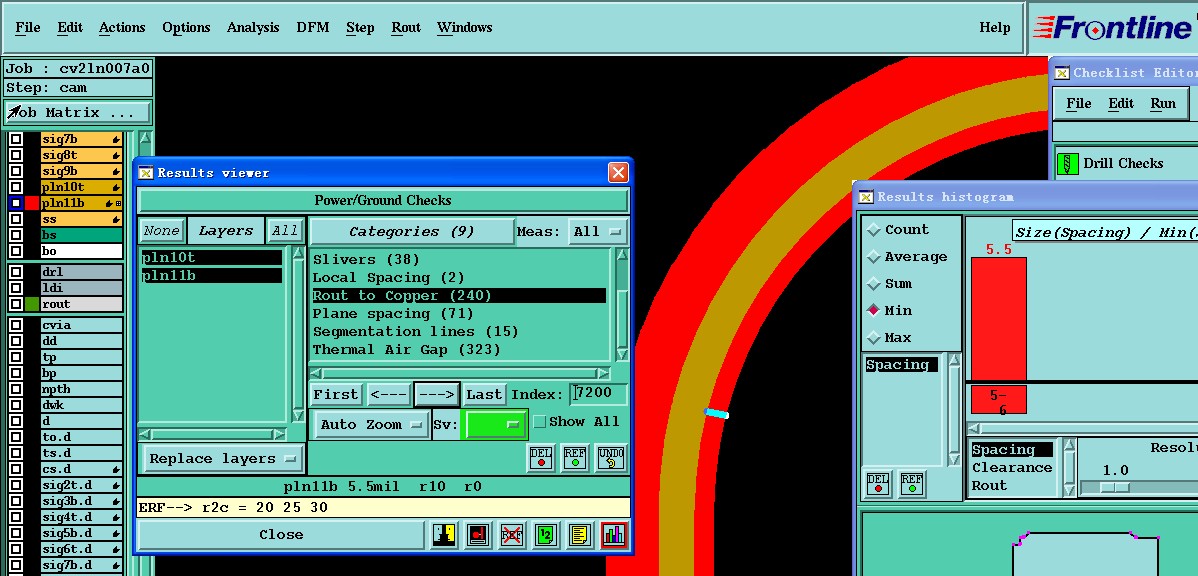Image resolution: width=1198 pixels, height=576 pixels.
Task: Open Run menu in Checklist Editor
Action: [1163, 104]
